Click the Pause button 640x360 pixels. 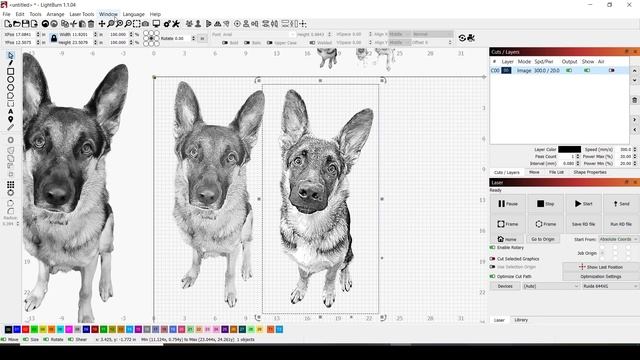click(x=508, y=204)
